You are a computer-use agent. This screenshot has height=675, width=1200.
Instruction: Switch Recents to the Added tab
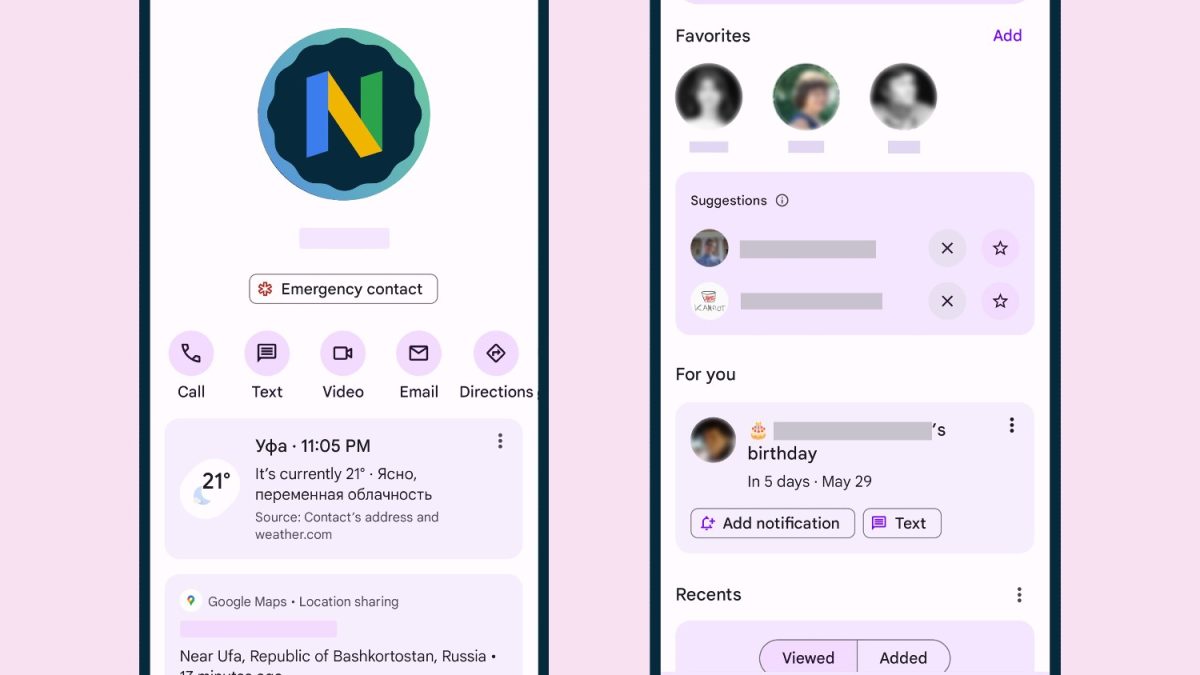903,657
